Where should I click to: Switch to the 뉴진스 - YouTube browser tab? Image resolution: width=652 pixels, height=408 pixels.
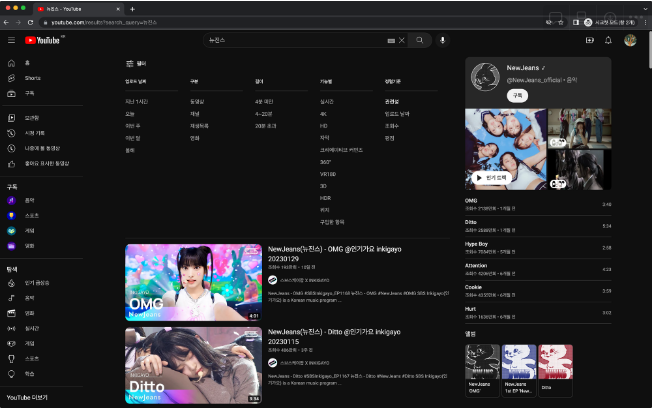[77, 9]
